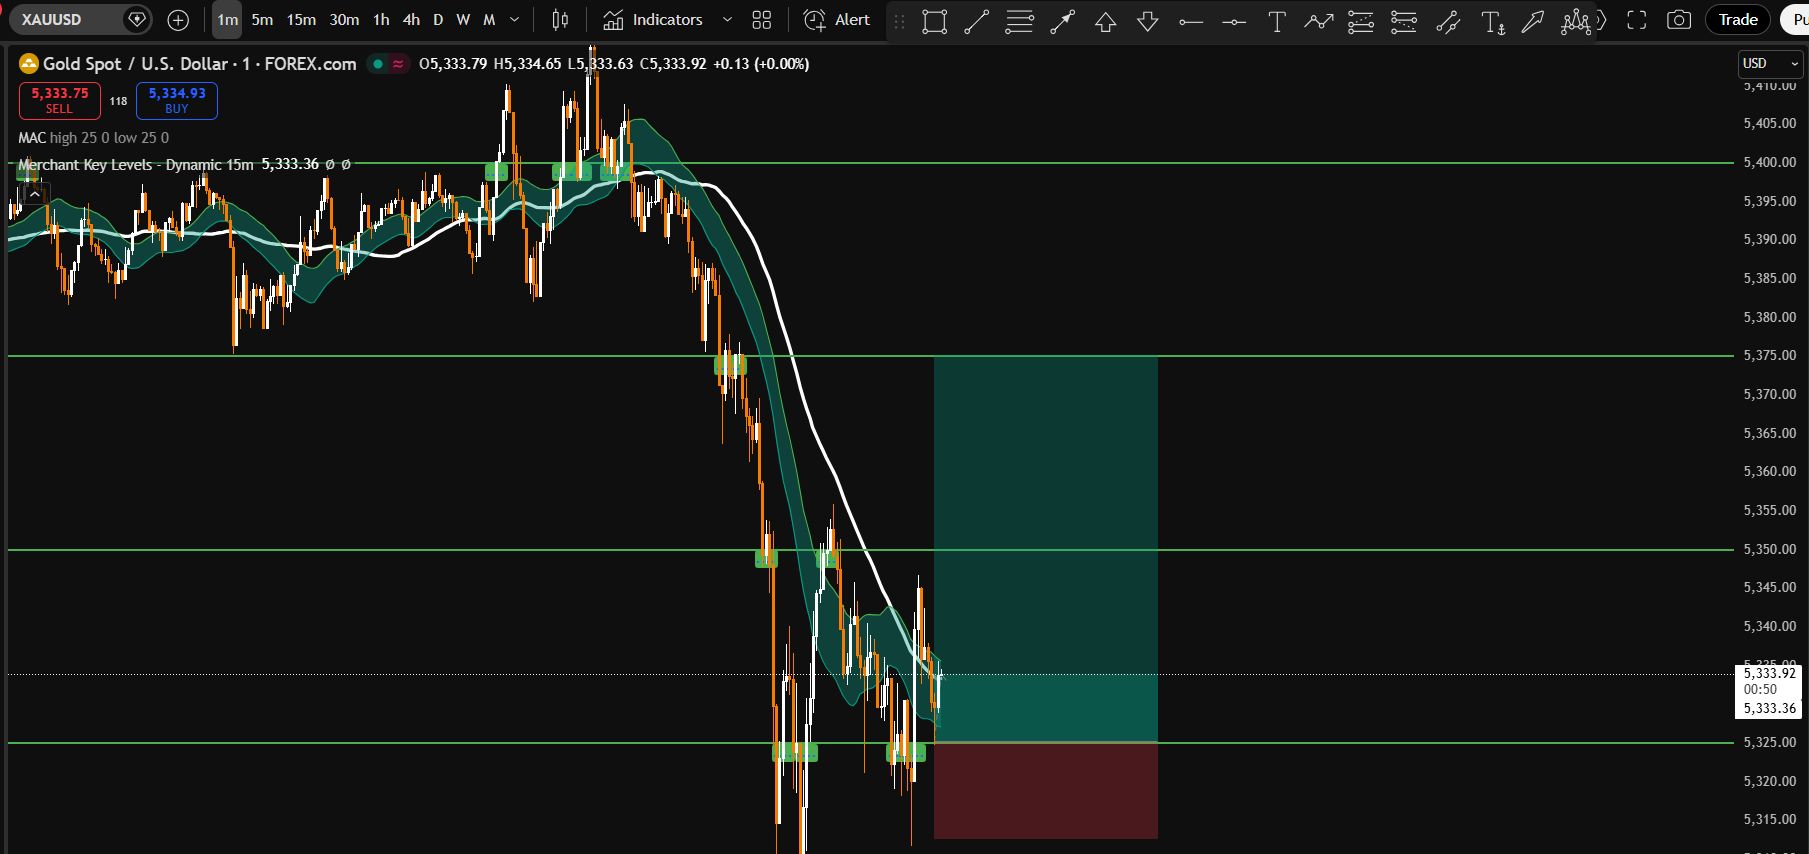The image size is (1809, 854).
Task: Open the candlestick chart type selector
Action: [x=560, y=20]
